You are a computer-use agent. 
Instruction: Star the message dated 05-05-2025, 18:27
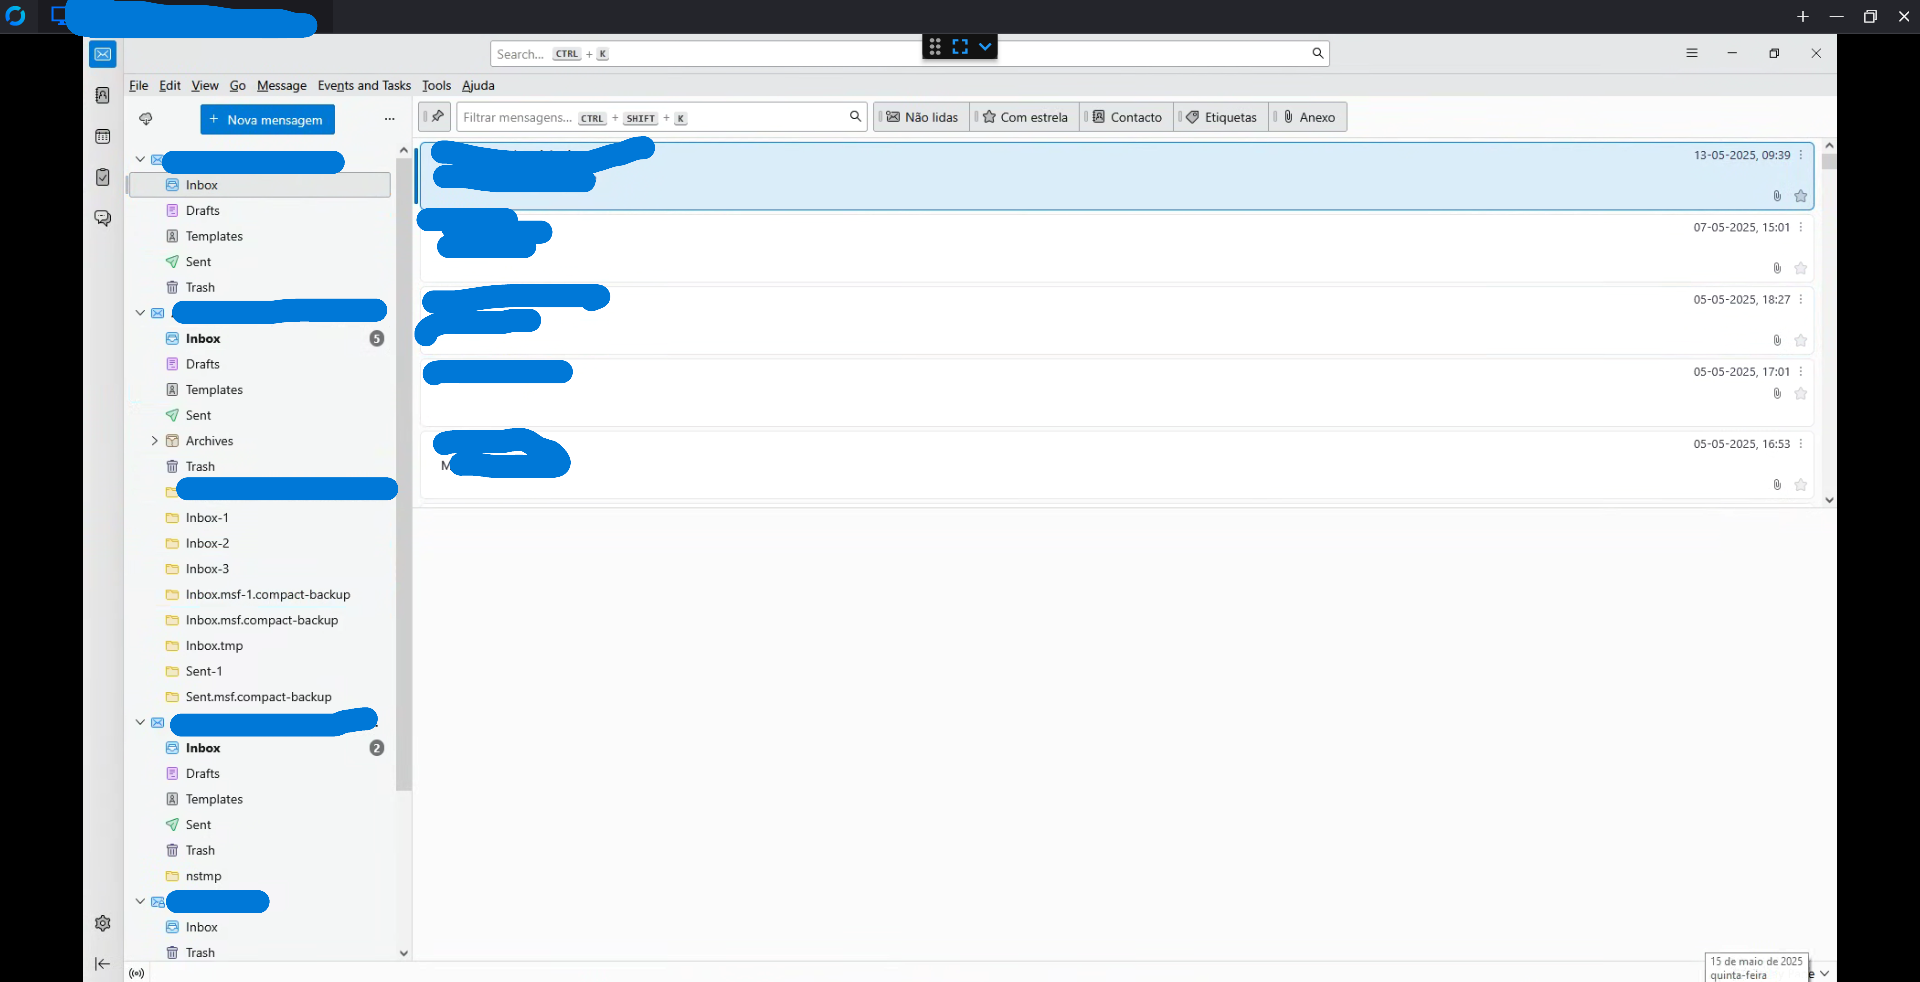[x=1800, y=341]
